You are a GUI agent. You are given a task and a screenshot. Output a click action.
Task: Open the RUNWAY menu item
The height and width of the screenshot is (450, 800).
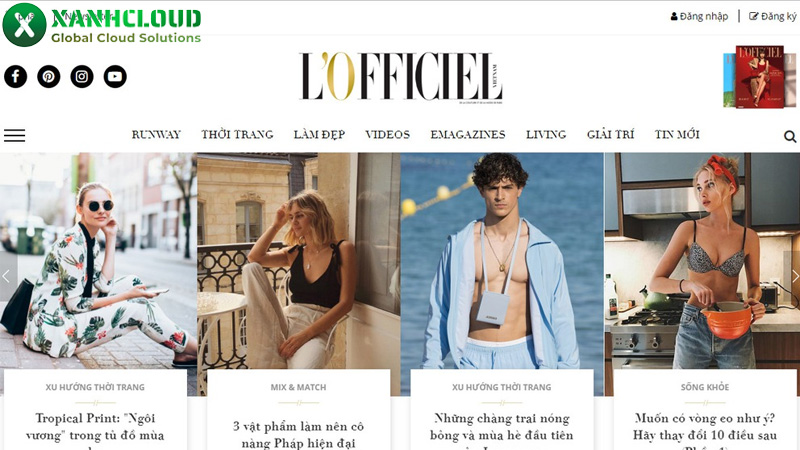point(156,135)
